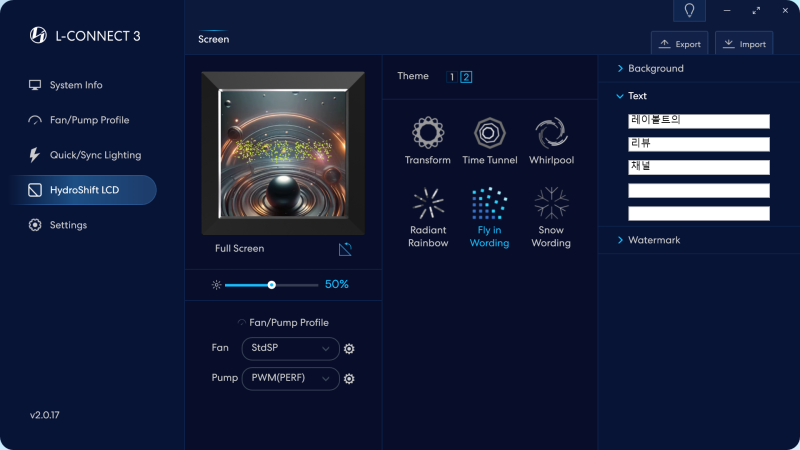Screen dimensions: 800x450
Task: Open Quick/Sync Lighting page
Action: point(85,155)
